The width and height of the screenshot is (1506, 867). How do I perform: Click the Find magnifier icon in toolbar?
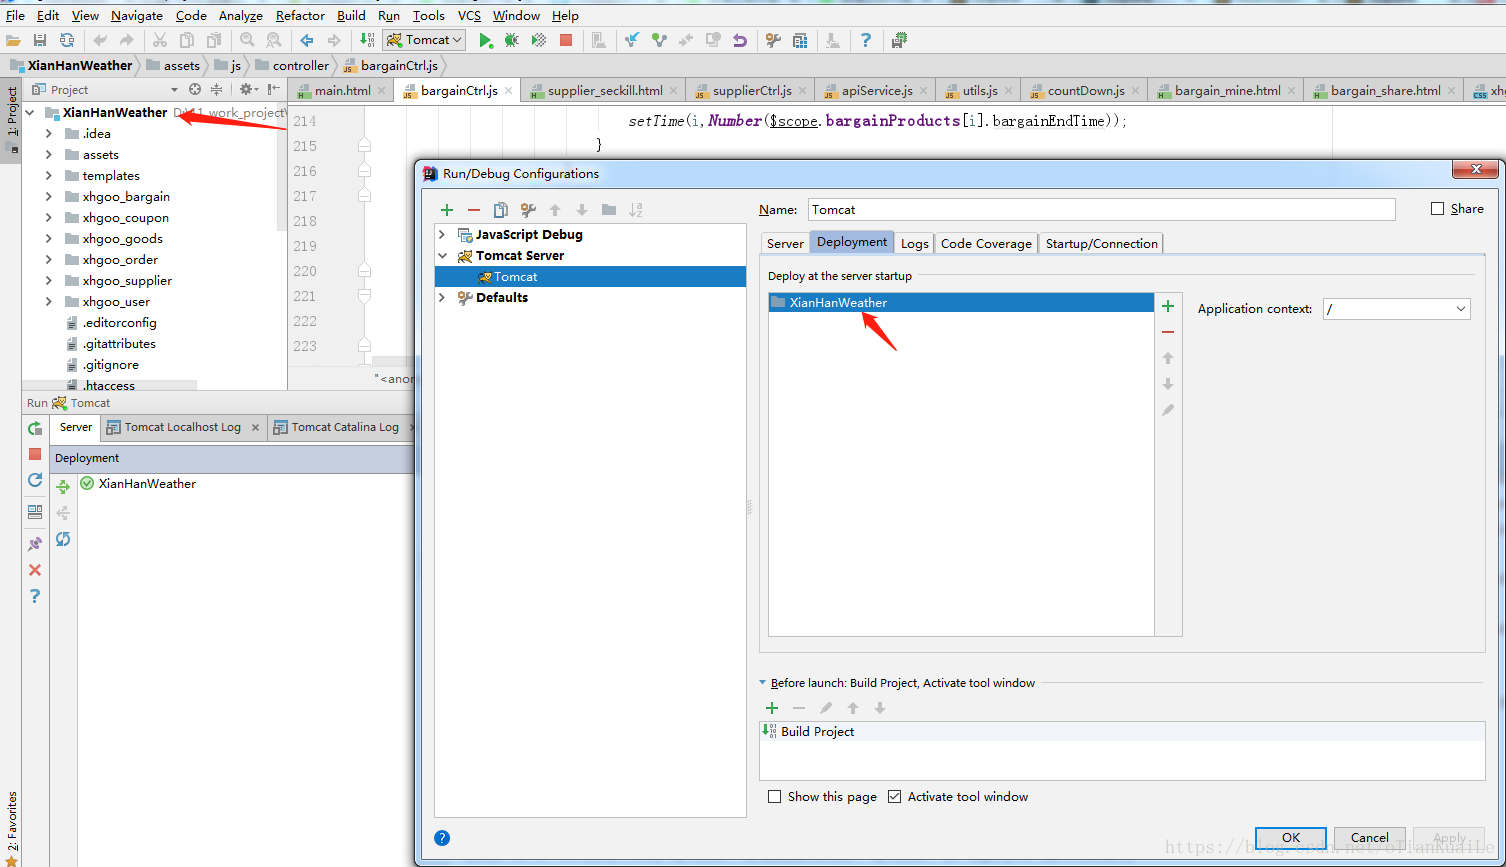247,40
